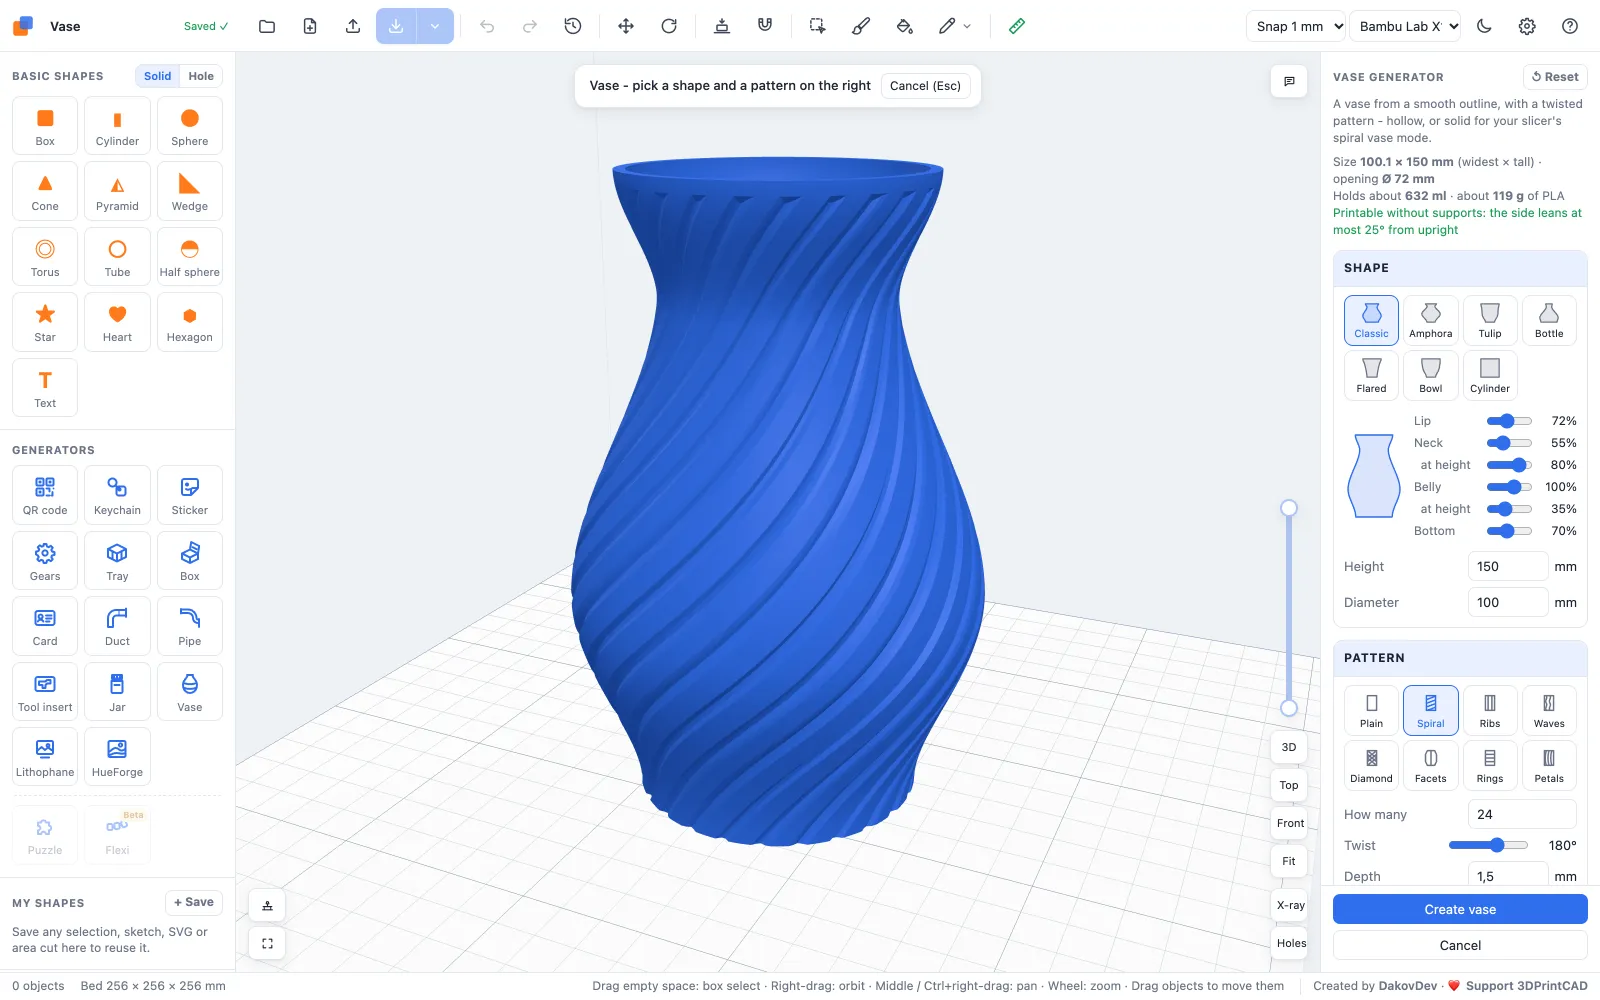Adjust the Lip slider
Viewport: 1600px width, 1000px height.
point(1509,421)
